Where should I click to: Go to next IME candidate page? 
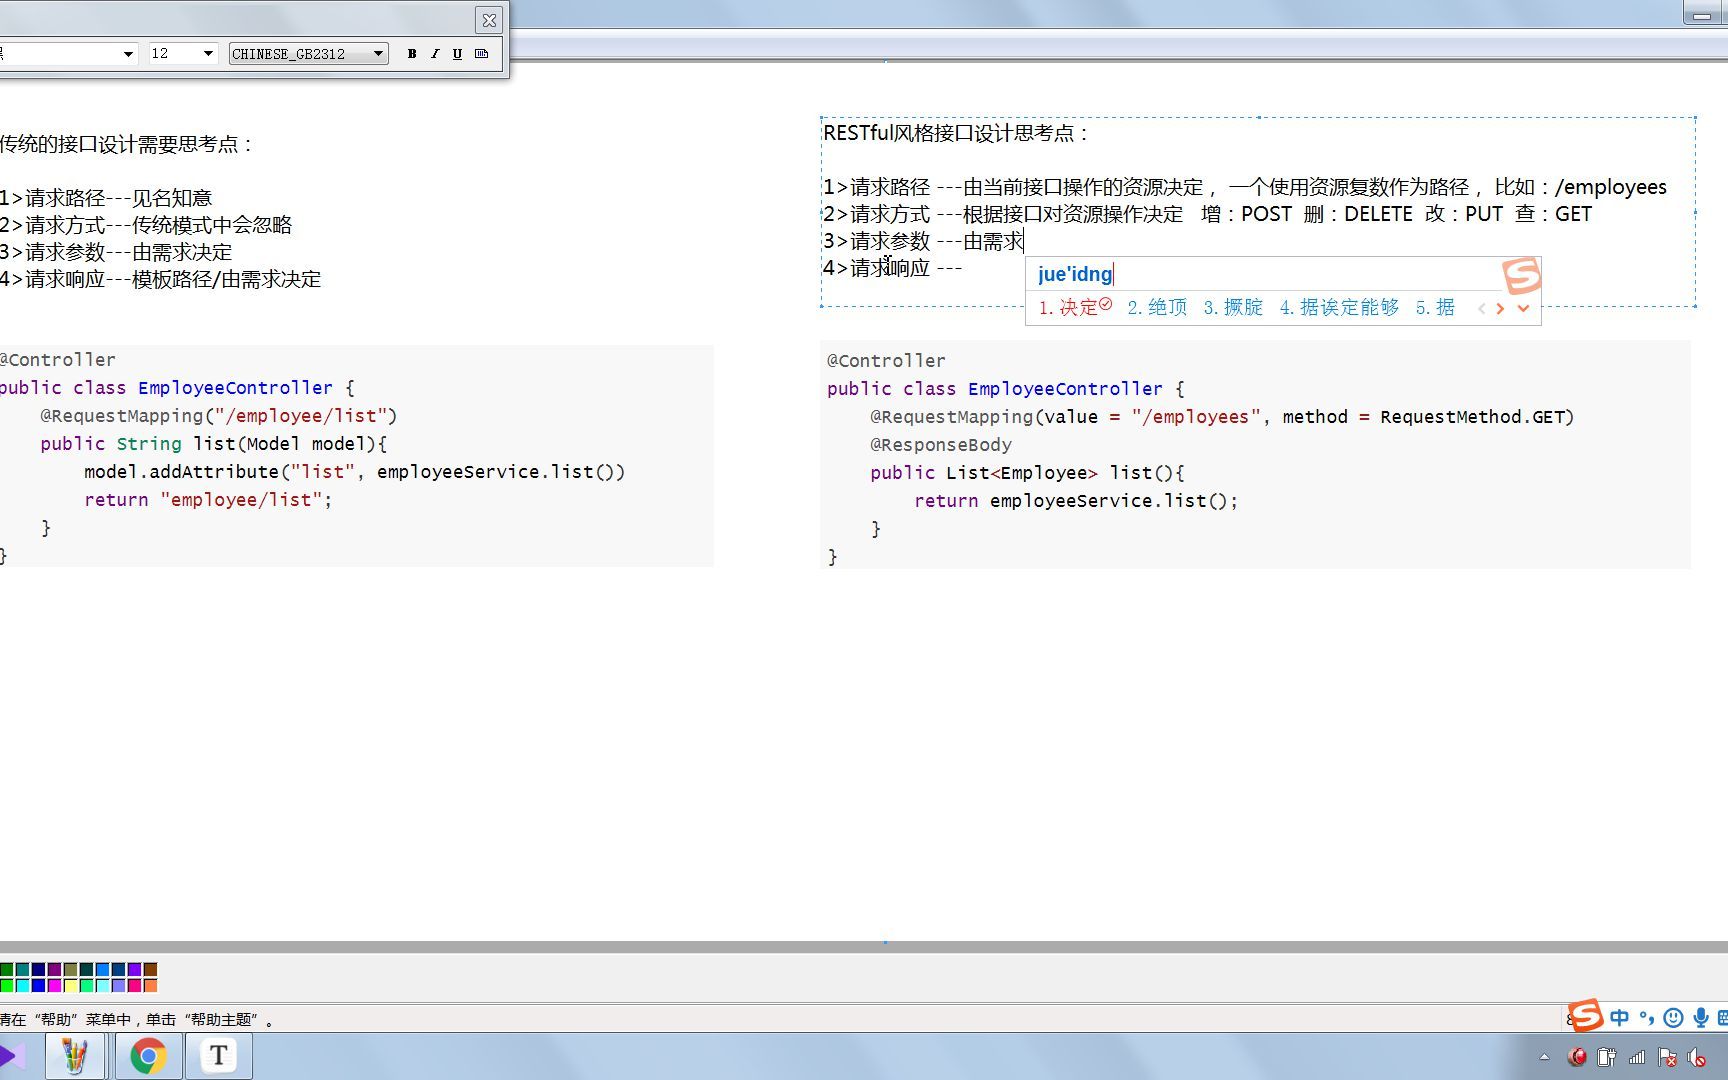coord(1500,309)
